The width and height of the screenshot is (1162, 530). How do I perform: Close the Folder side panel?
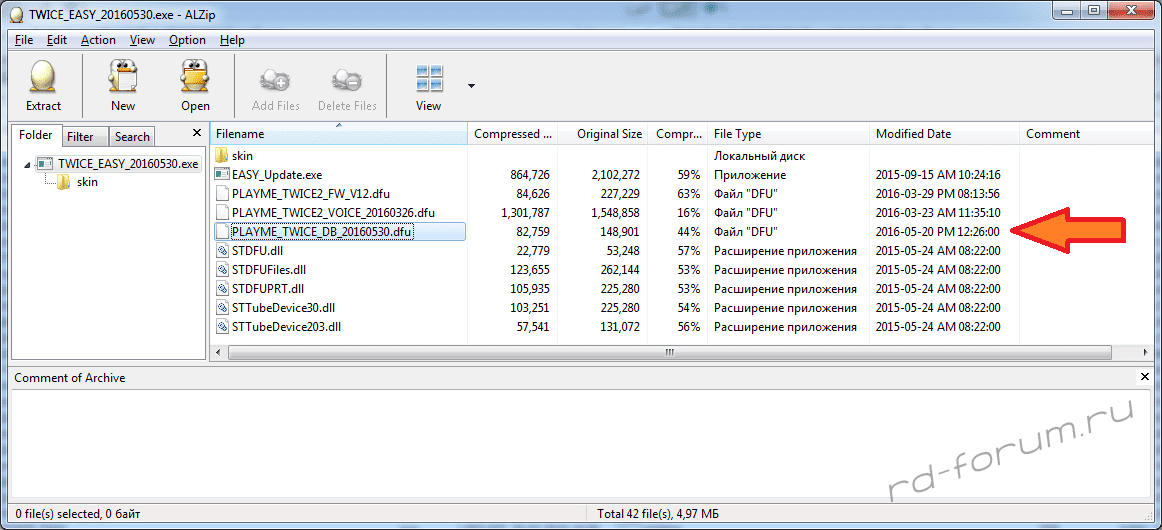196,133
